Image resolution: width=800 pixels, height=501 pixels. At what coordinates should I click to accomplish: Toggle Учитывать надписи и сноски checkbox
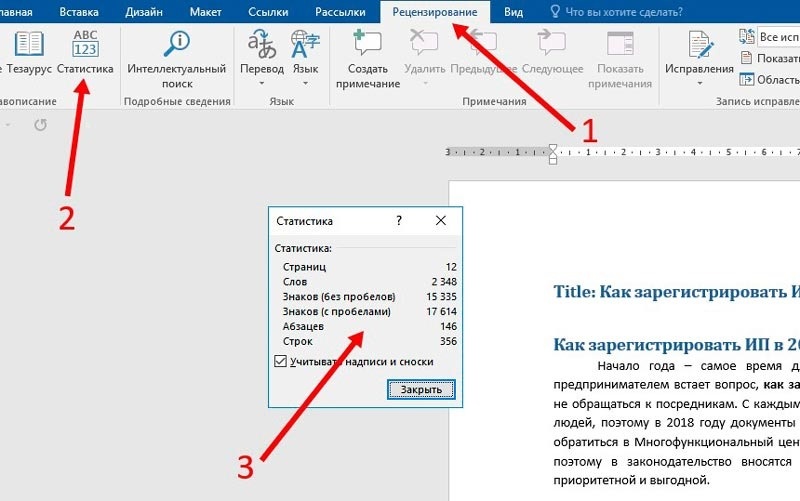[280, 361]
